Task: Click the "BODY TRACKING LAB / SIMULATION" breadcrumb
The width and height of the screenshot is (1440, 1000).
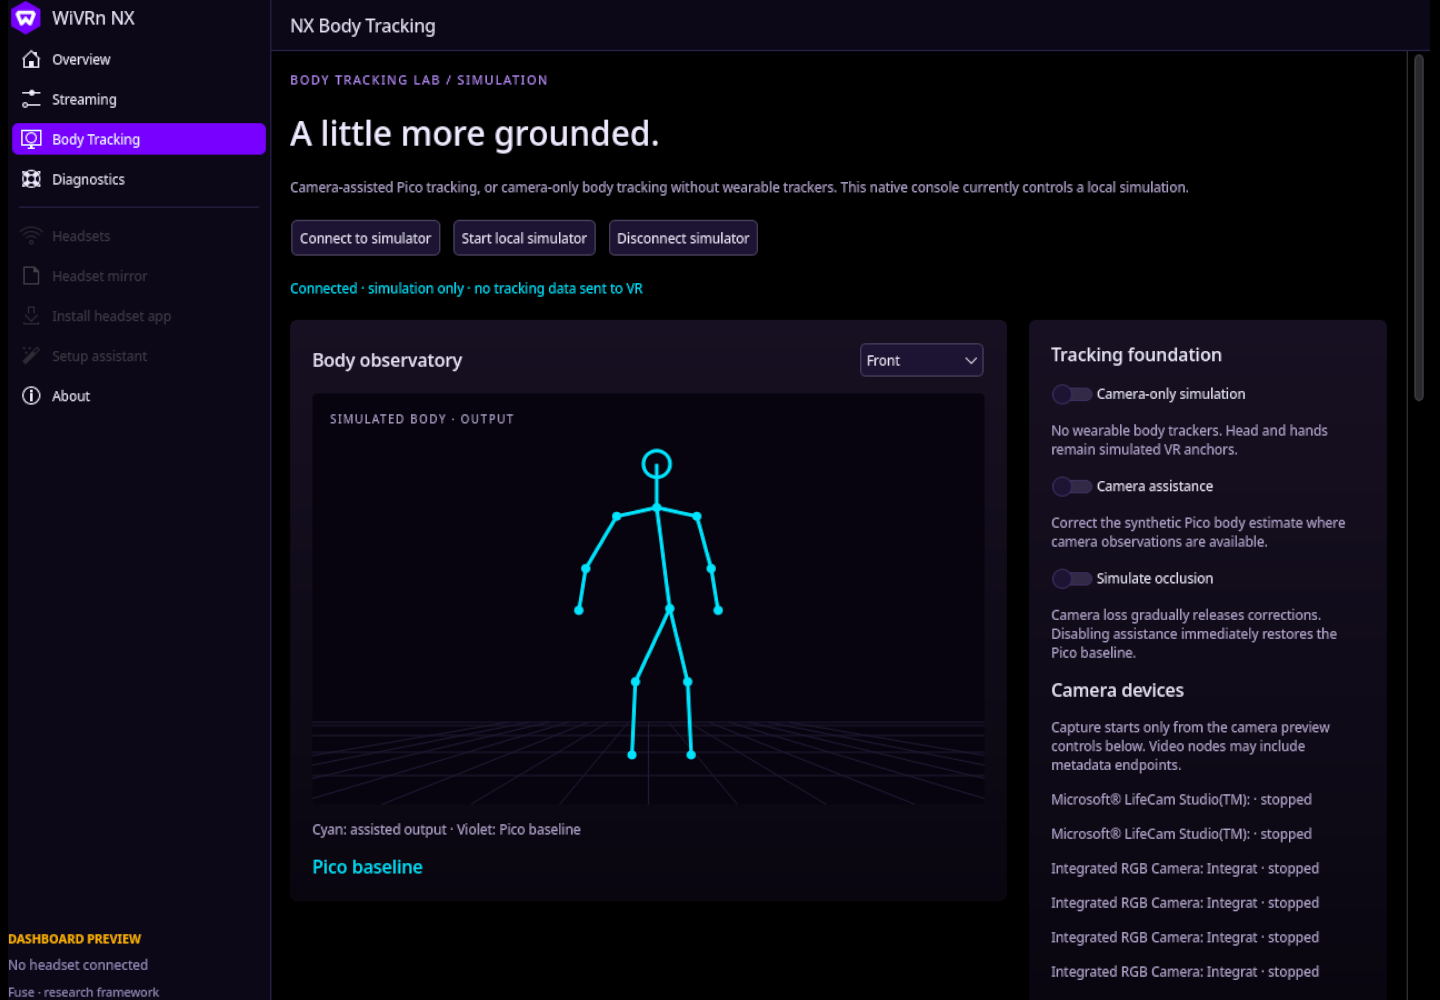Action: 419,80
